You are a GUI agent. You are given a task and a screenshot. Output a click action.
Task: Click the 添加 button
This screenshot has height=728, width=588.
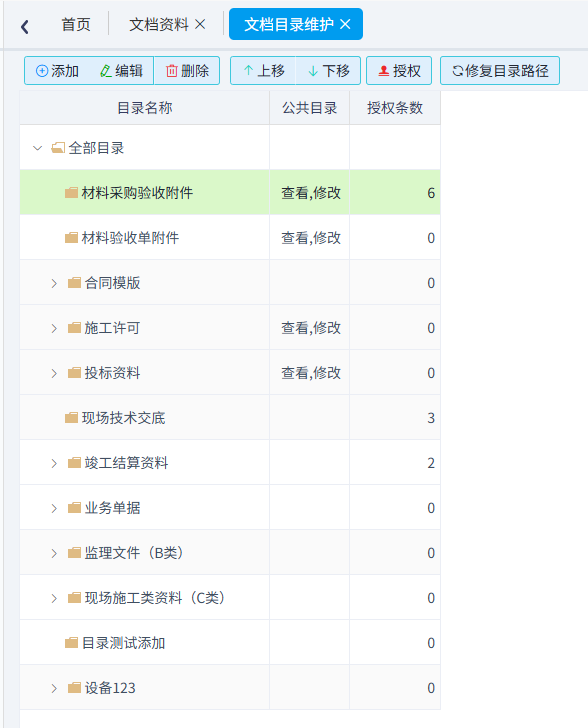[57, 71]
